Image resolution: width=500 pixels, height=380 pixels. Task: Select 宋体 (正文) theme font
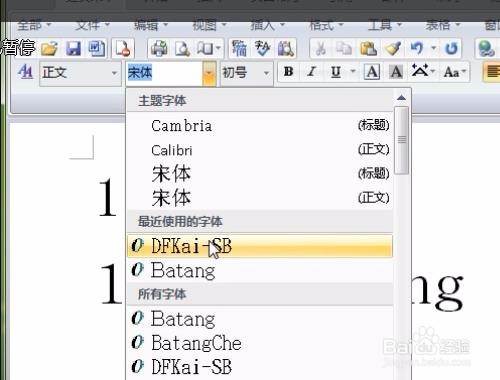click(x=260, y=198)
